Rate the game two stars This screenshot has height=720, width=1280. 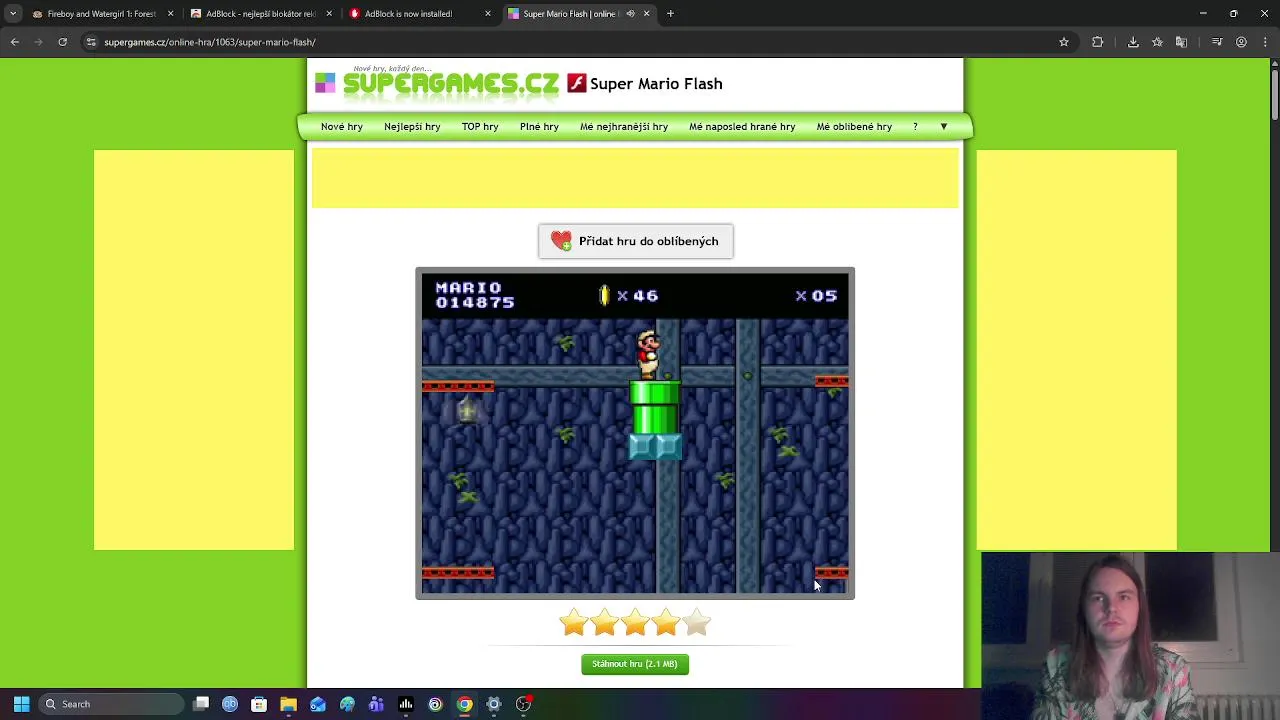(604, 624)
